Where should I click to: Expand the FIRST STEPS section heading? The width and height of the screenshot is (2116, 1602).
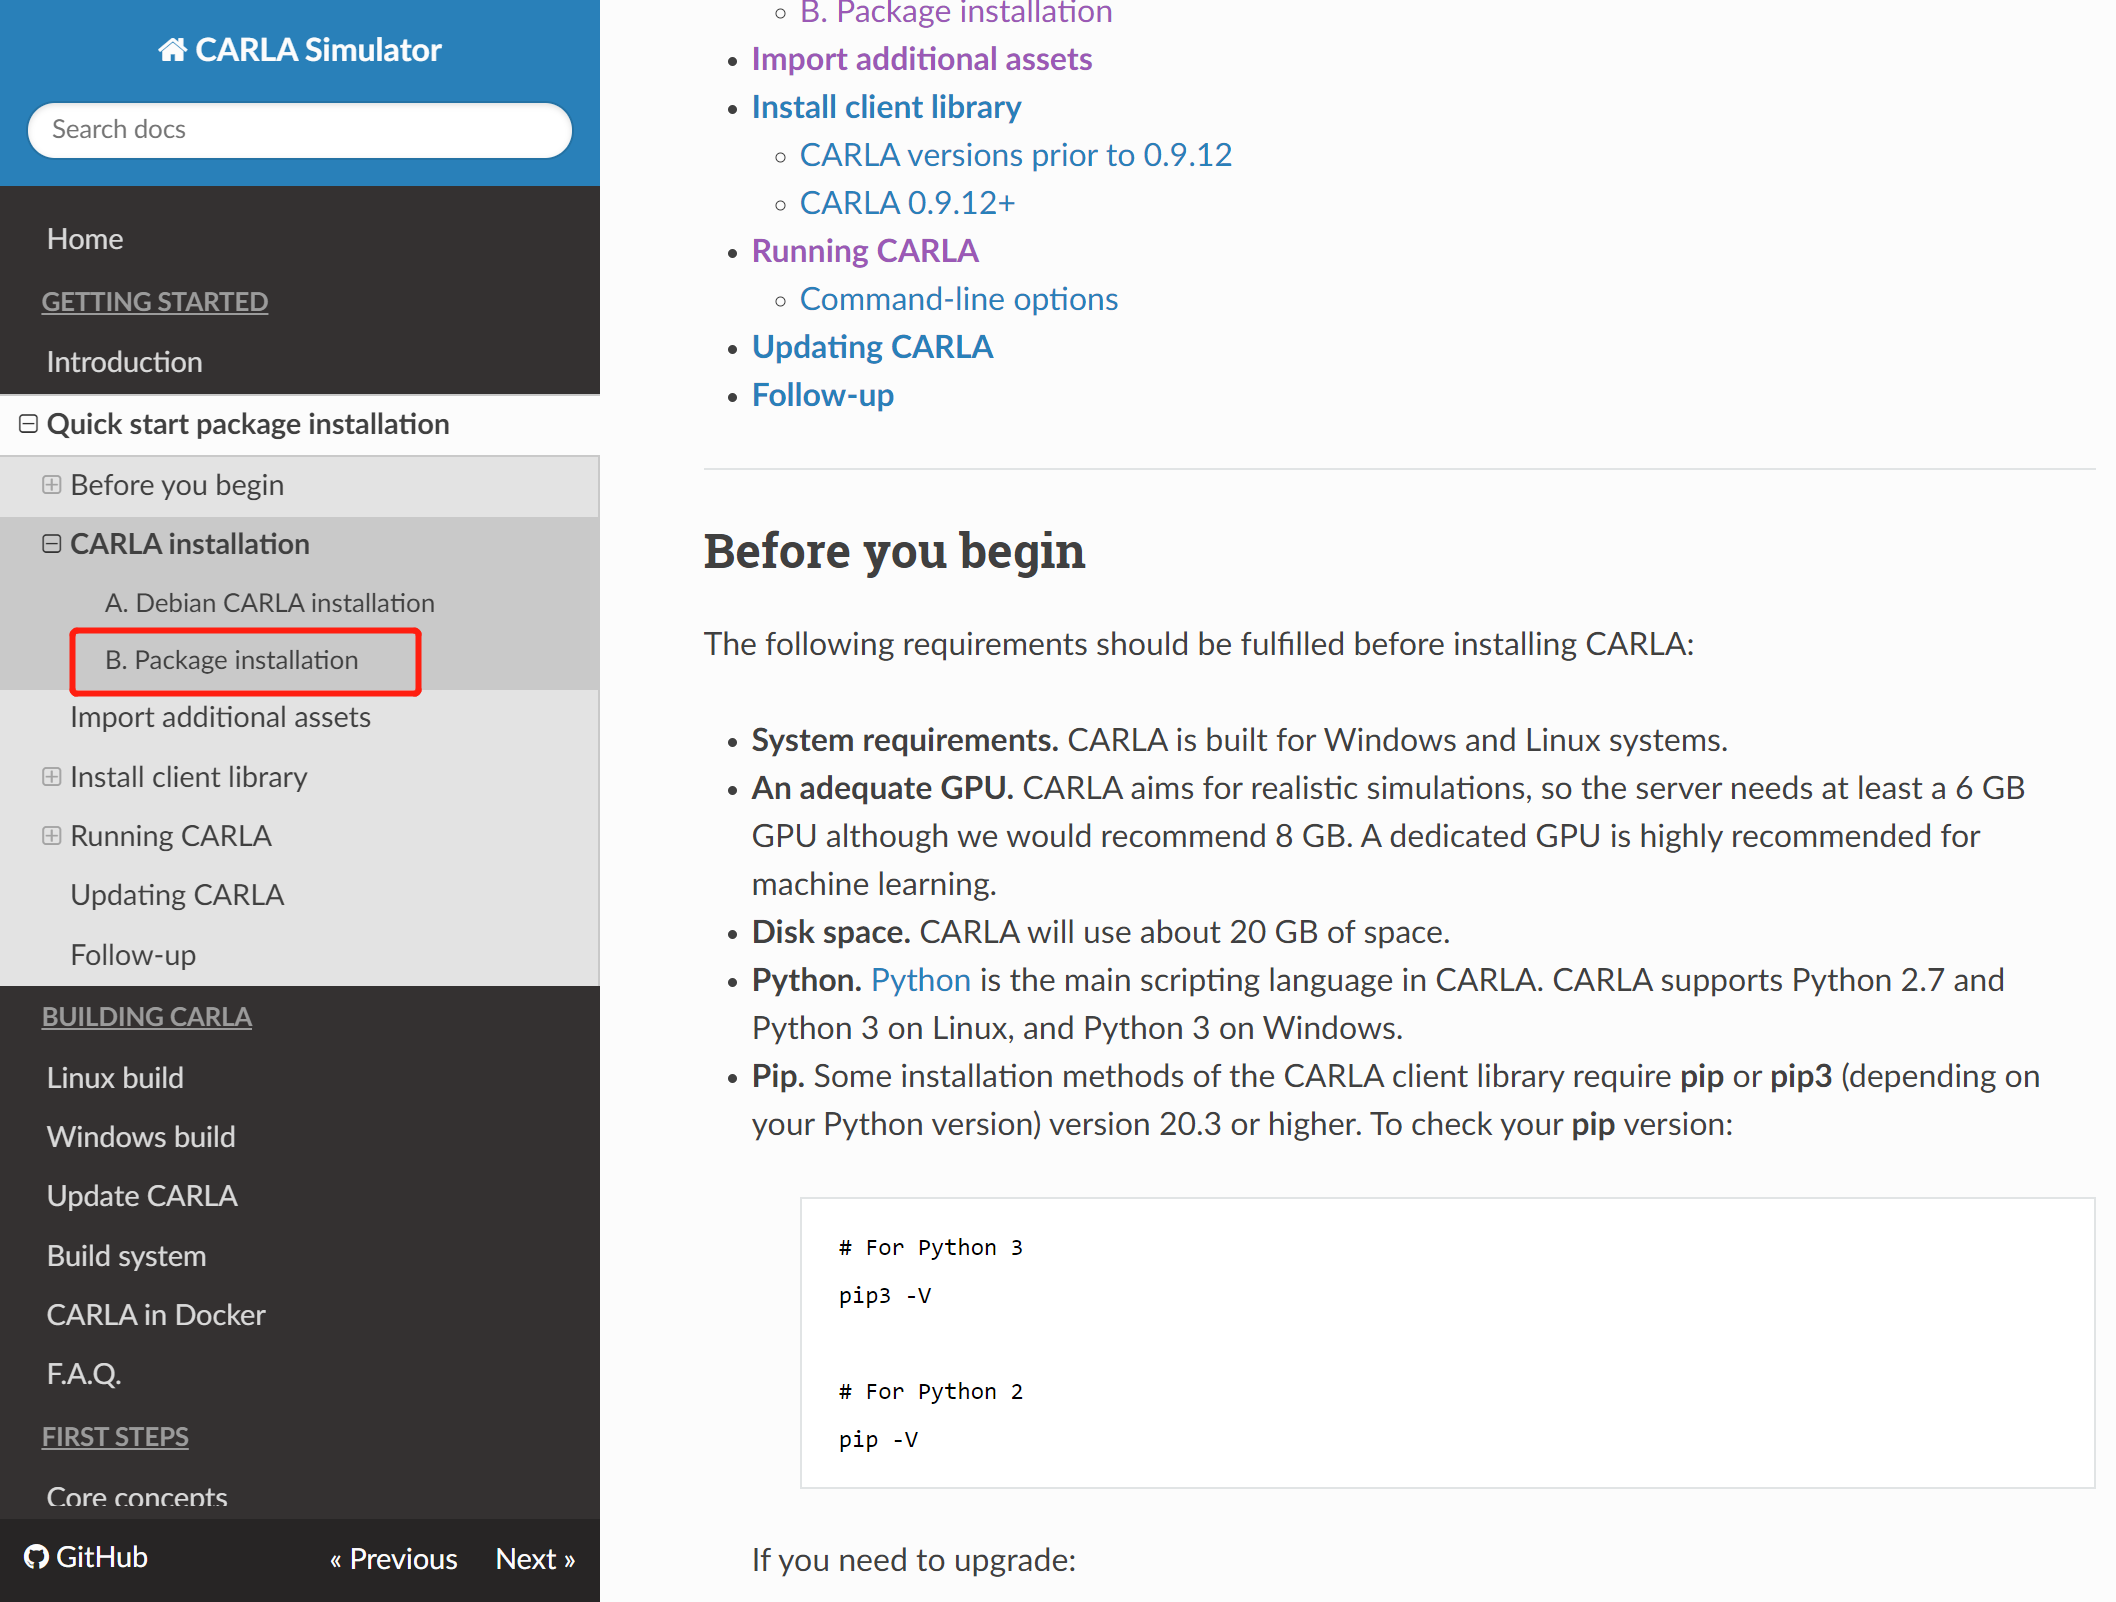tap(115, 1437)
